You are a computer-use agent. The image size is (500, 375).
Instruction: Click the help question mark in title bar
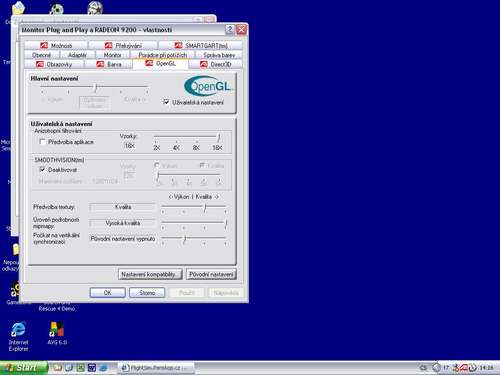[x=230, y=30]
